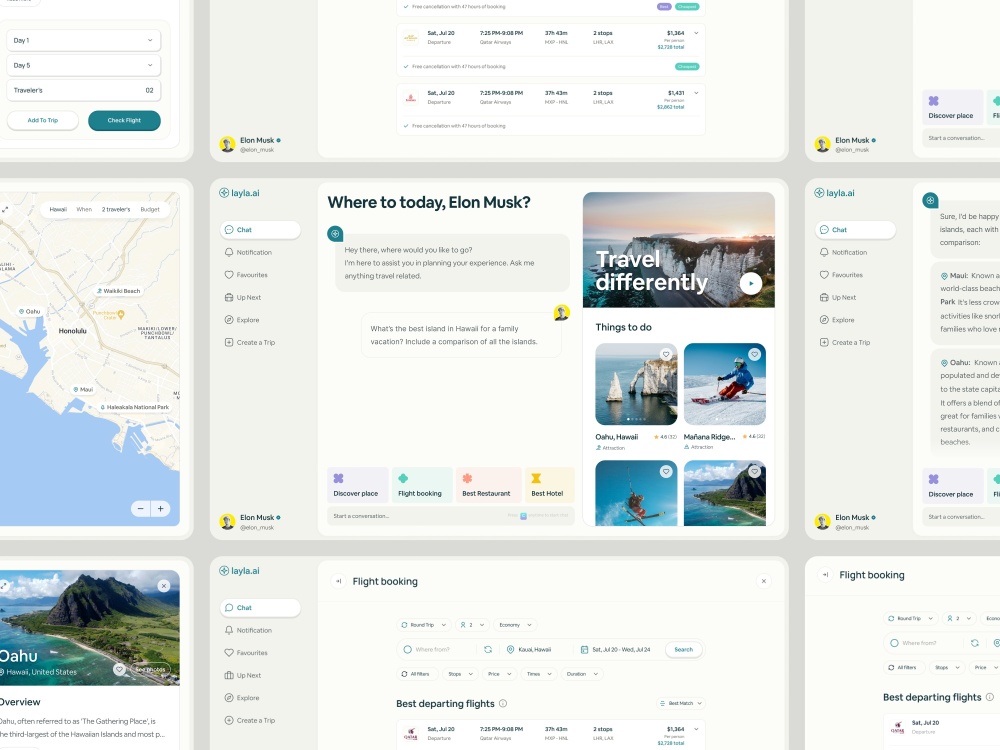This screenshot has height=750, width=1000.
Task: Click layla.ai logo in the 'Where to today' panel
Action: click(239, 193)
